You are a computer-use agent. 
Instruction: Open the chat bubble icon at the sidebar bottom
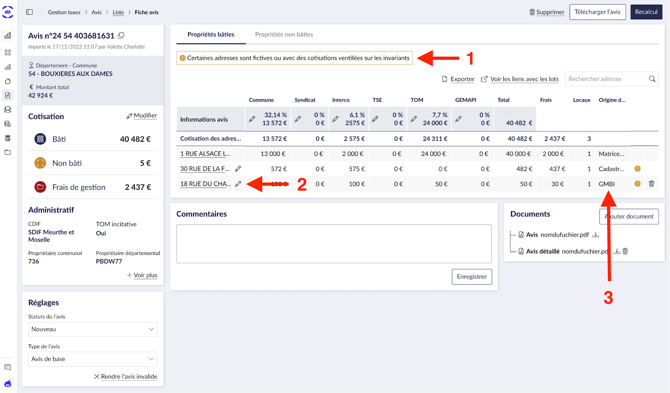(8, 367)
